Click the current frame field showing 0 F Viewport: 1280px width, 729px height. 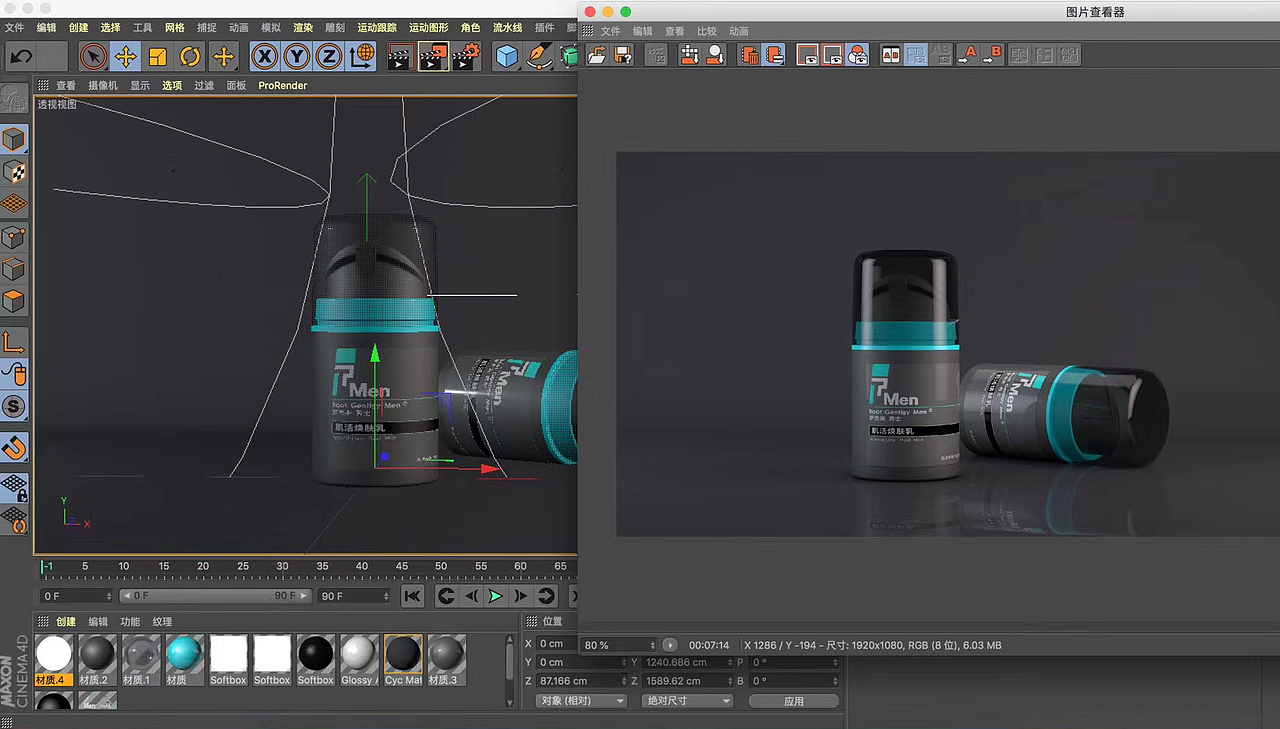76,596
